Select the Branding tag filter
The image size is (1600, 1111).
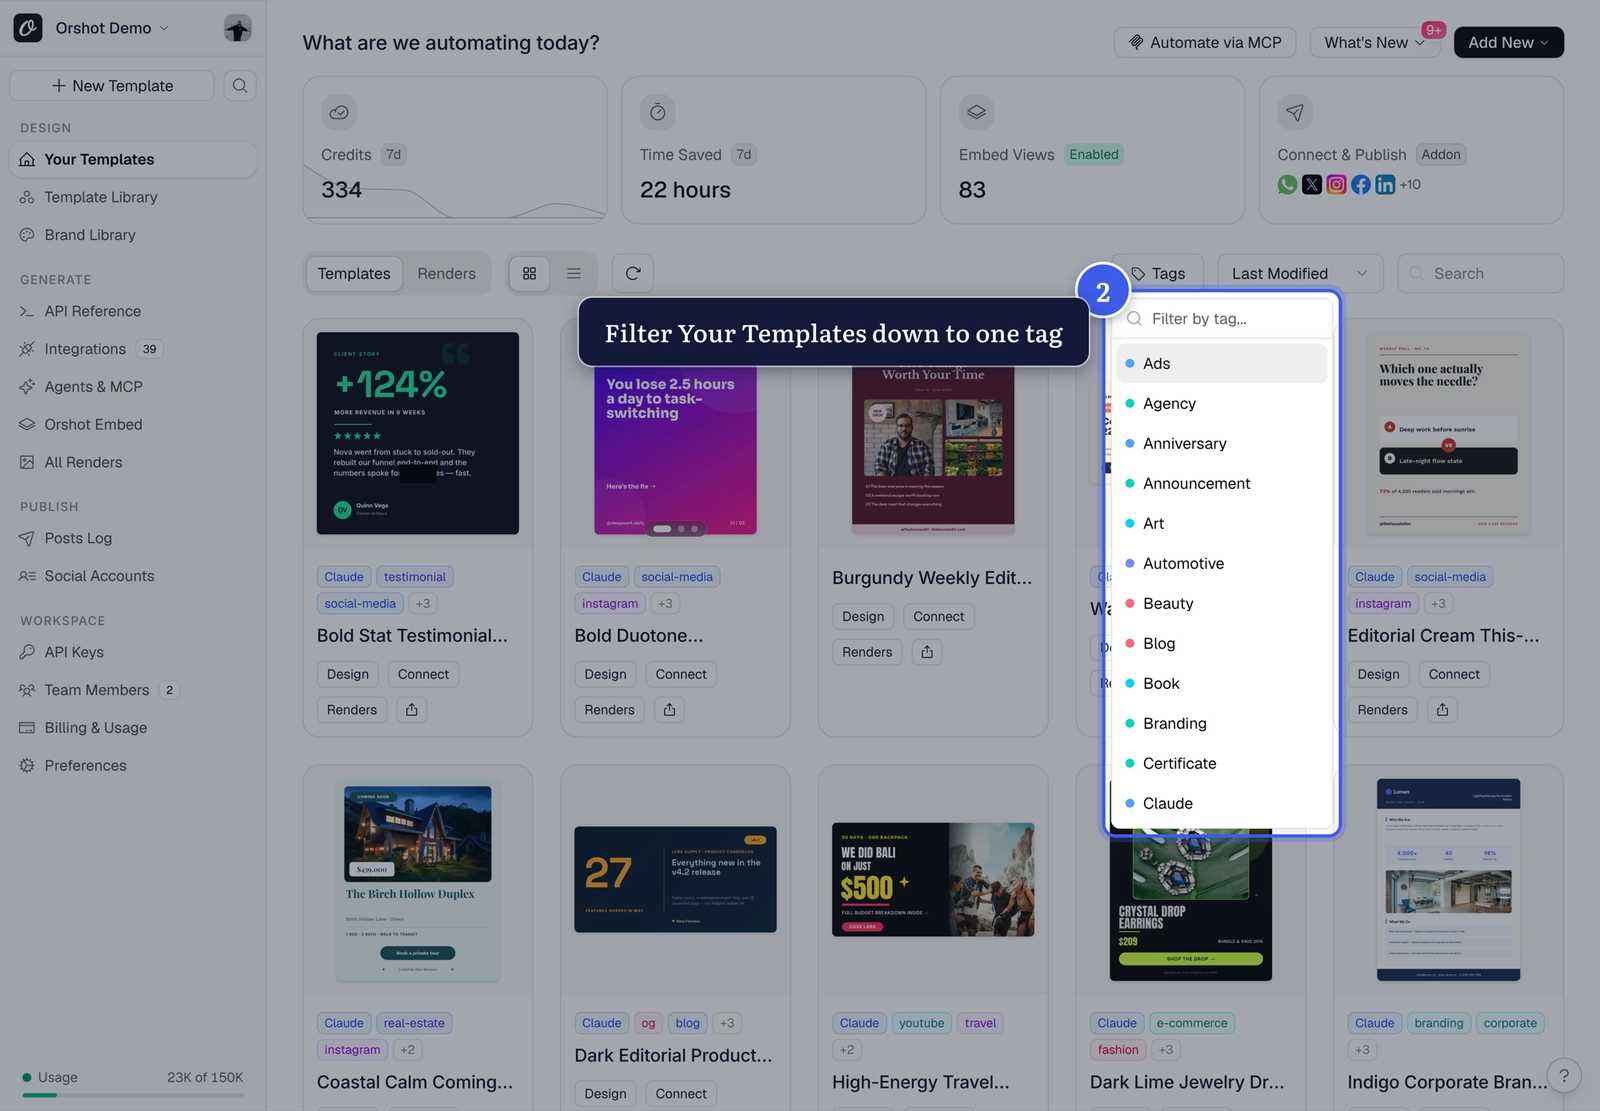(1222, 724)
